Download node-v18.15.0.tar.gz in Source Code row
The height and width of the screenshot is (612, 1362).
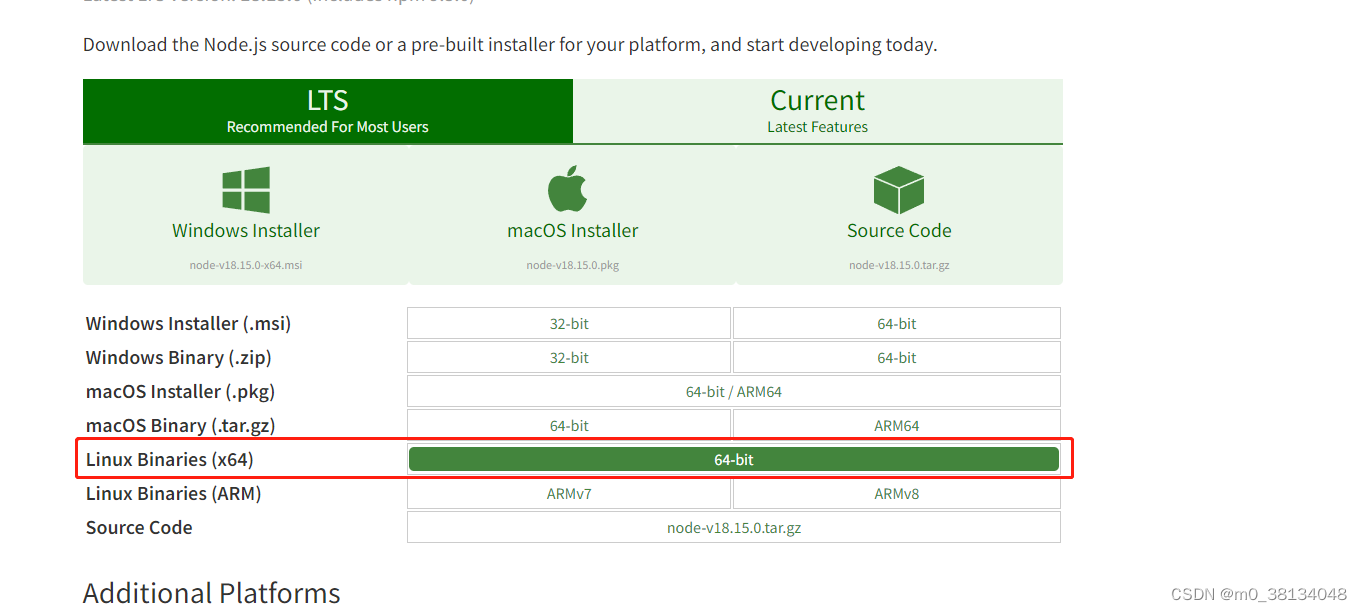point(734,527)
